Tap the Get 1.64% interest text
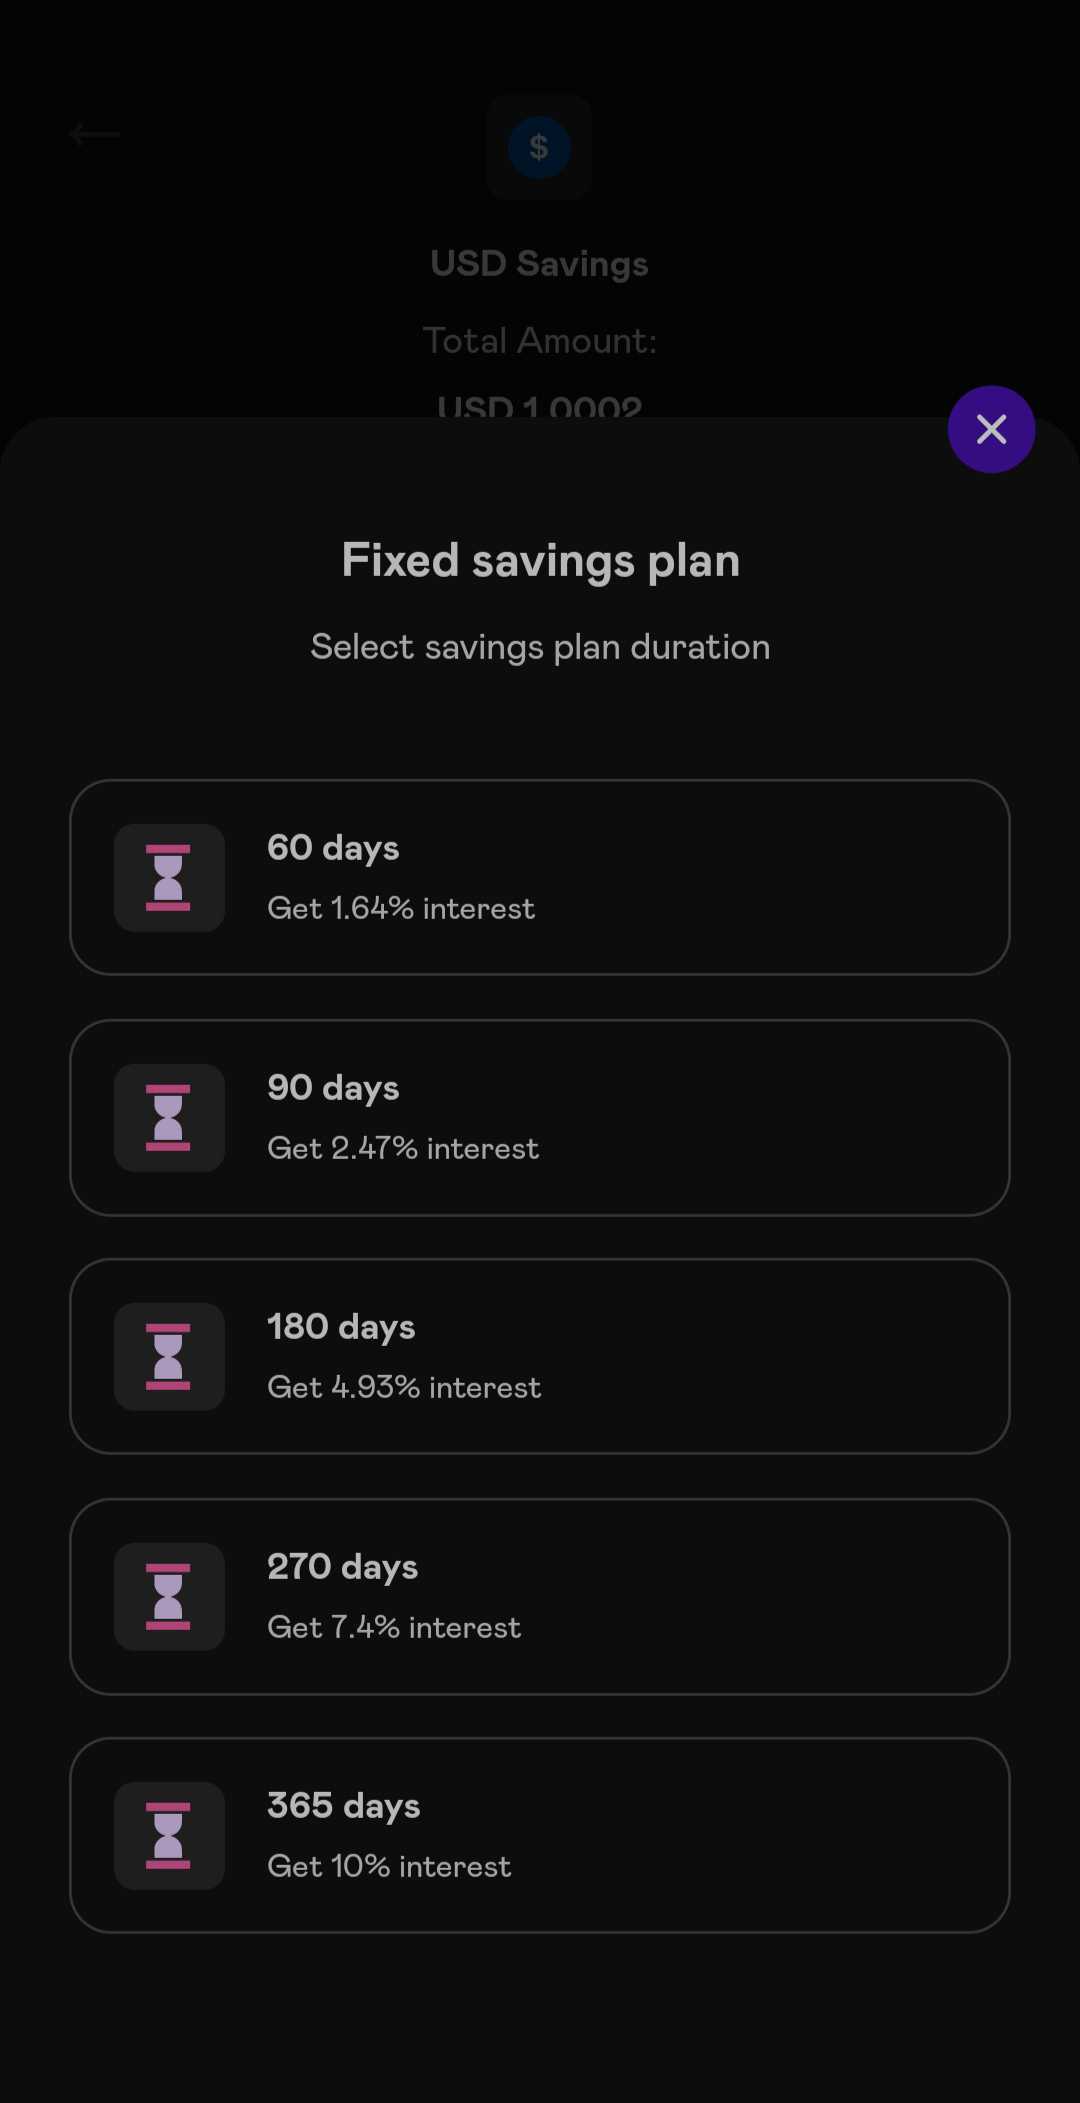1080x2103 pixels. point(401,908)
